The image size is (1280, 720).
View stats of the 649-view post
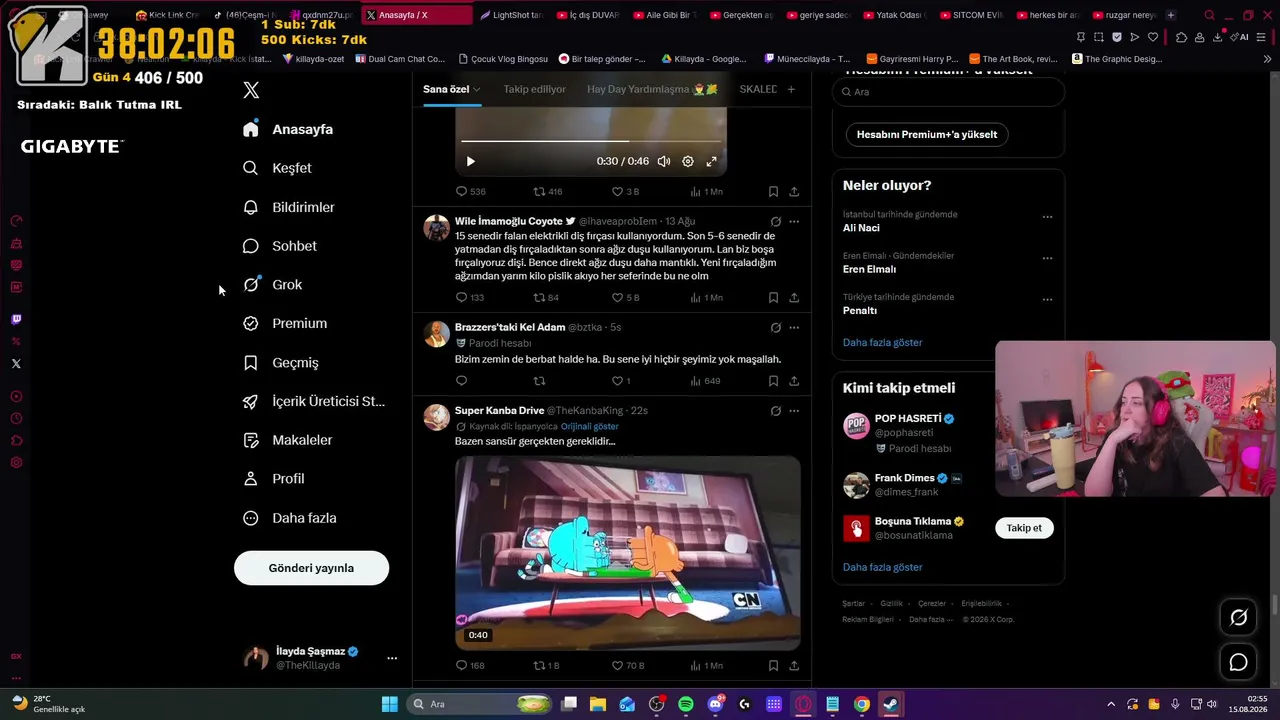click(x=705, y=381)
